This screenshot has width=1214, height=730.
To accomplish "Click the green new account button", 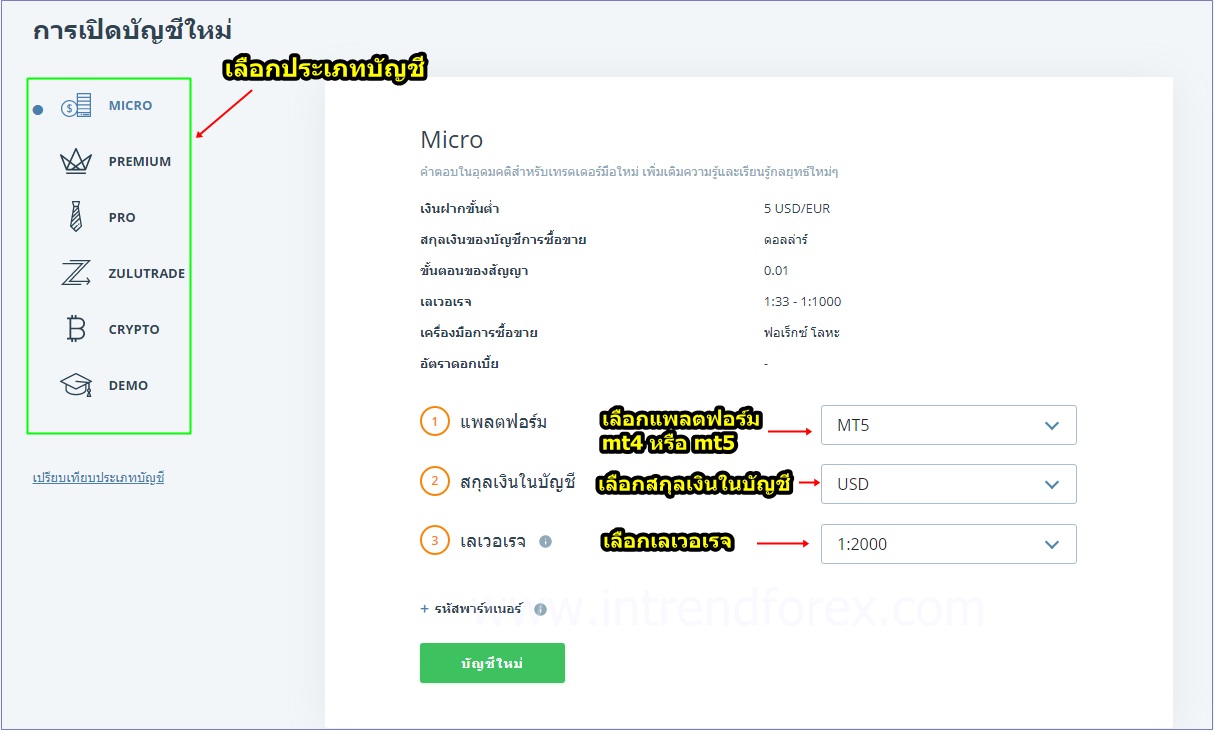I will click(492, 663).
